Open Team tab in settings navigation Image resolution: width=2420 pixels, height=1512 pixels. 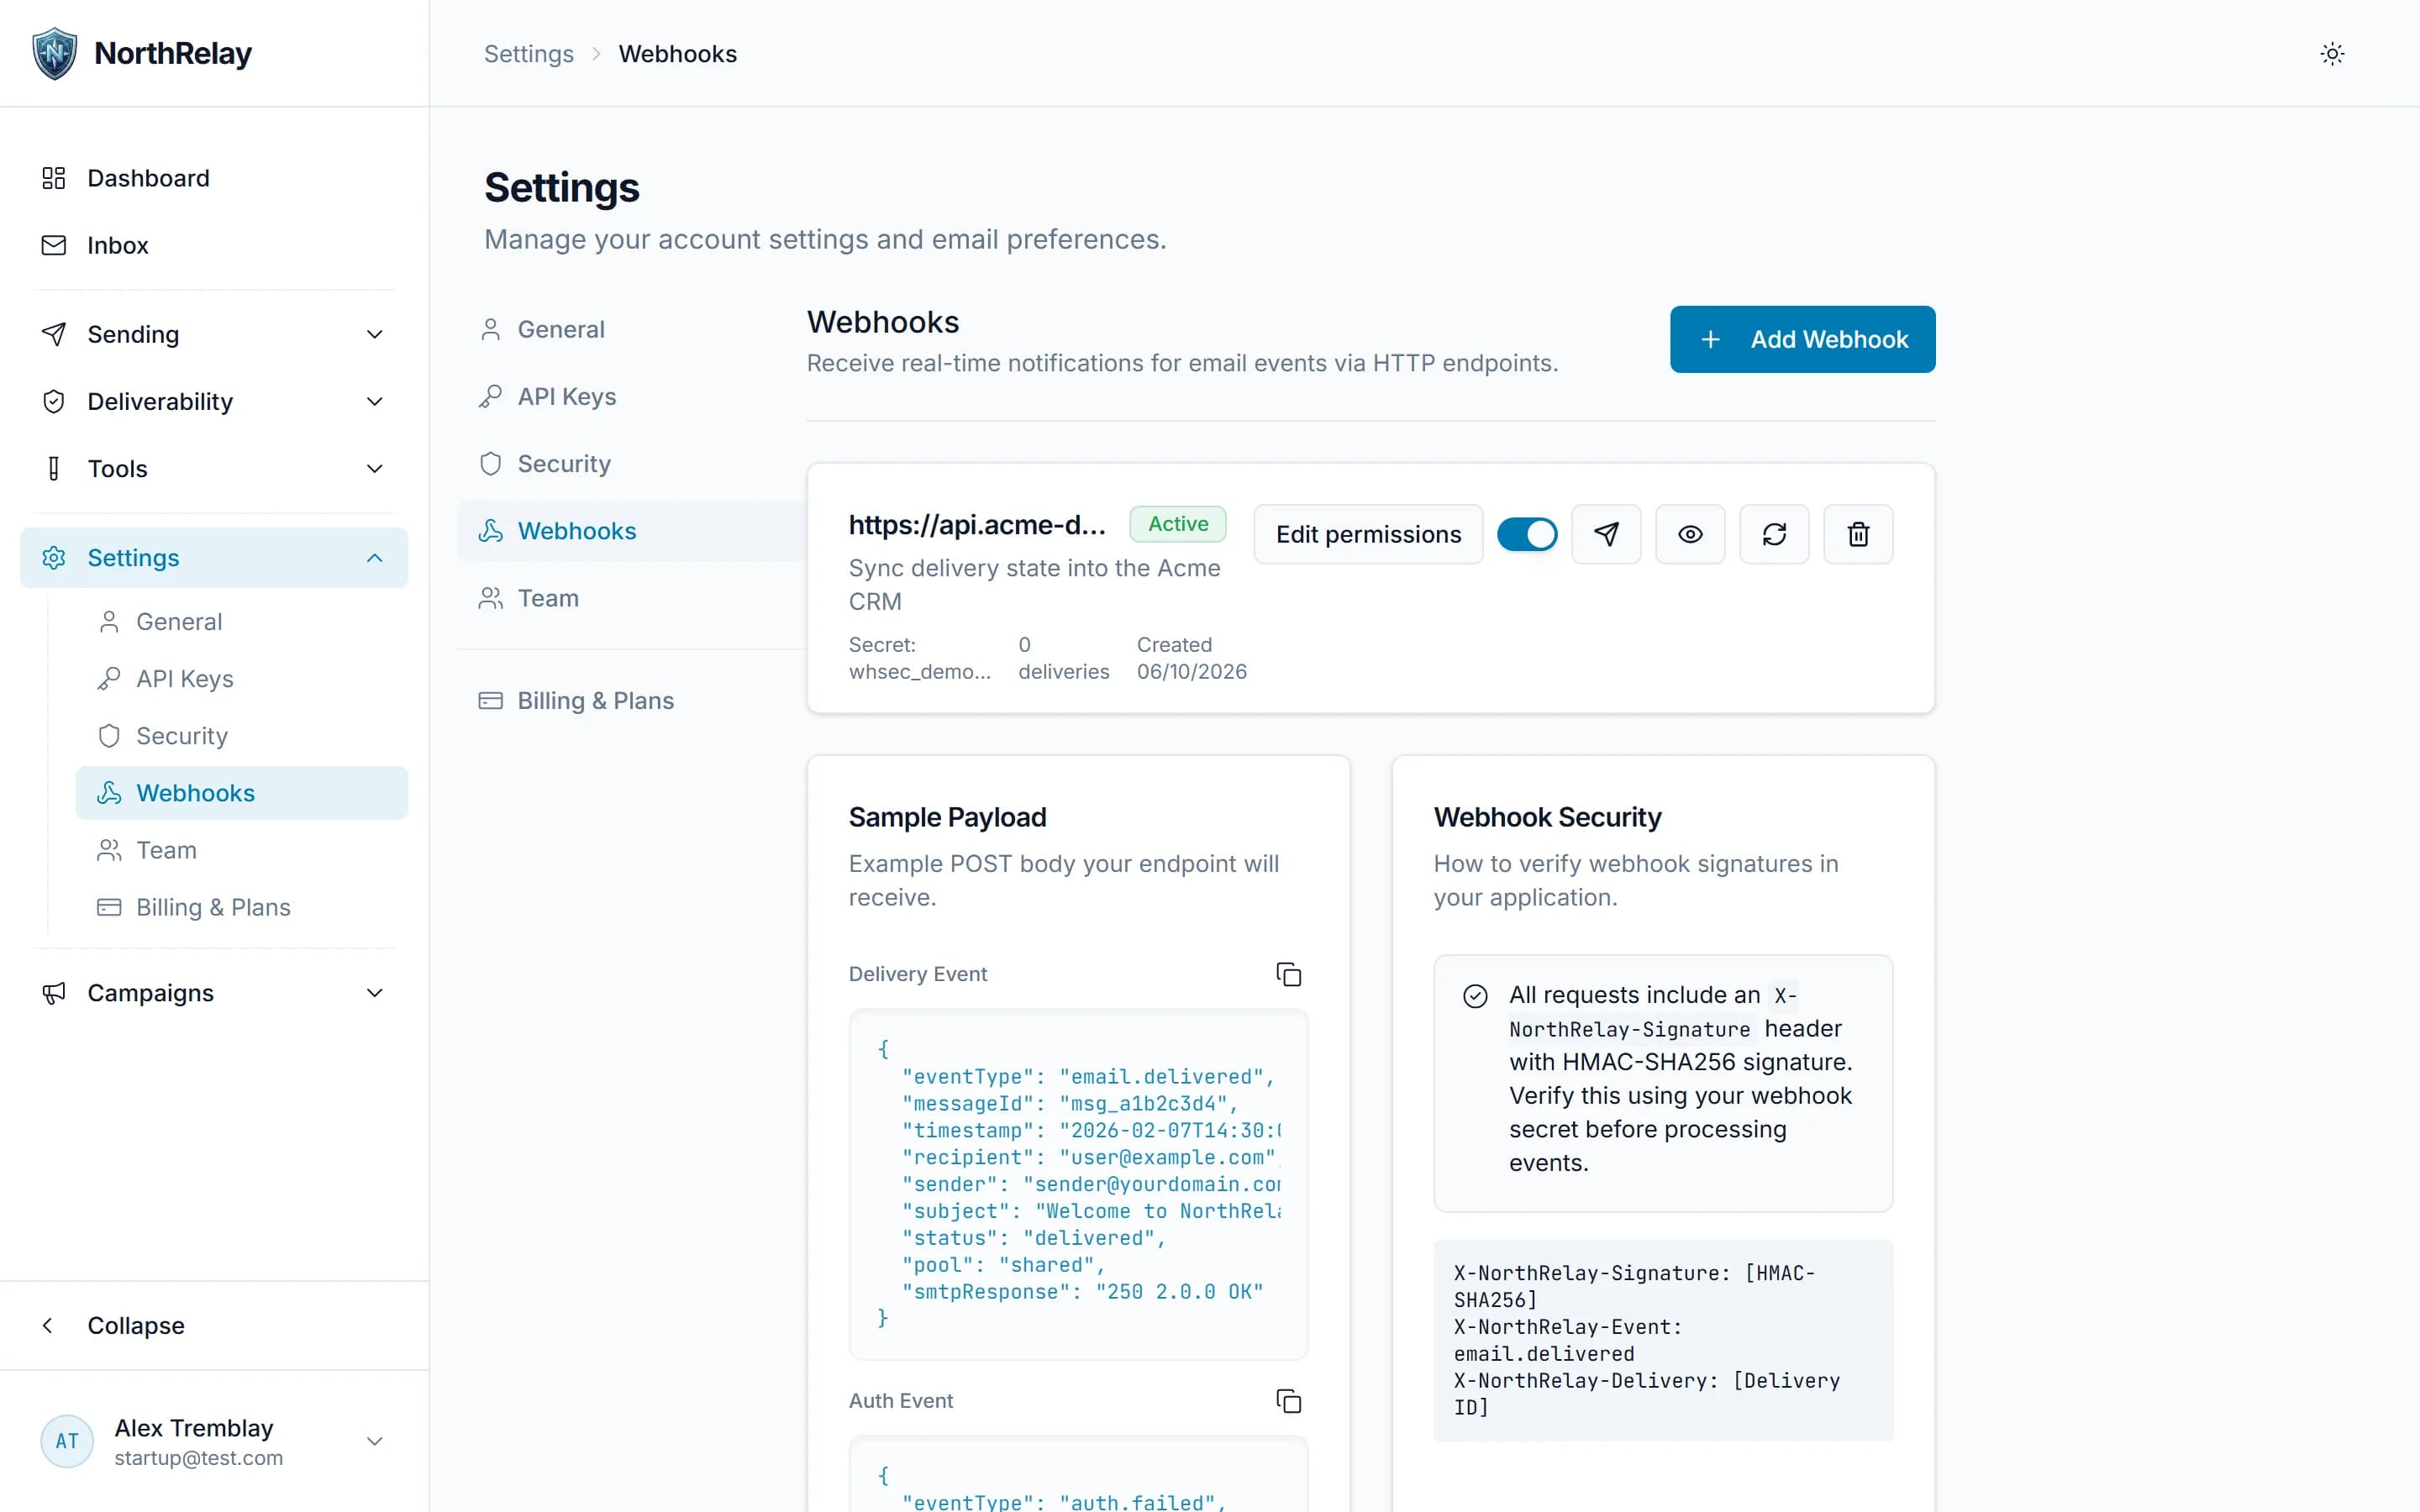click(x=630, y=598)
